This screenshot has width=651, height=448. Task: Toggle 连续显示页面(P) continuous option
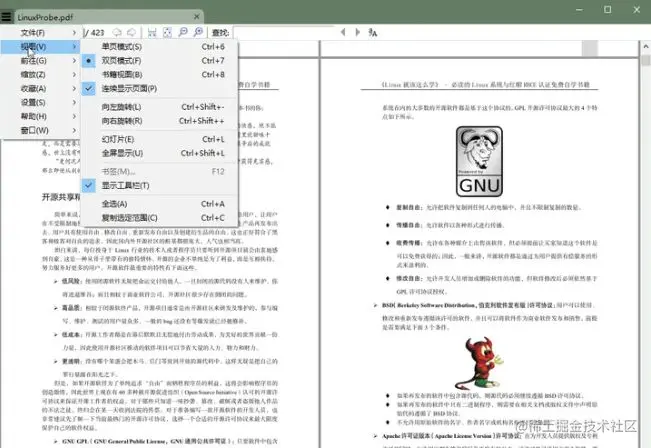pyautogui.click(x=160, y=88)
